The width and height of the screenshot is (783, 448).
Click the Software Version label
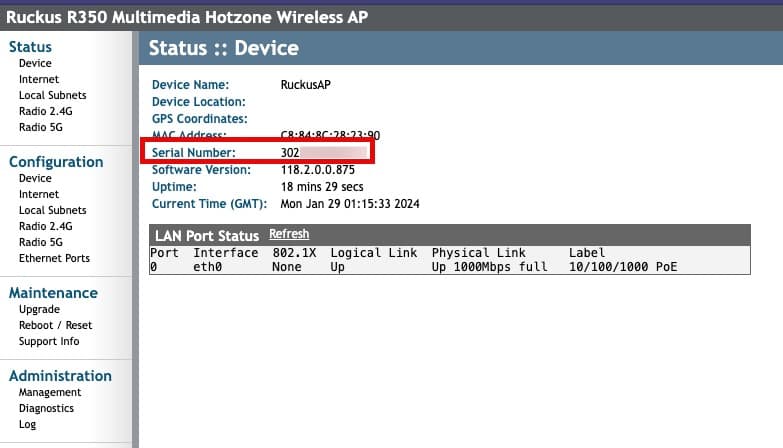(201, 170)
